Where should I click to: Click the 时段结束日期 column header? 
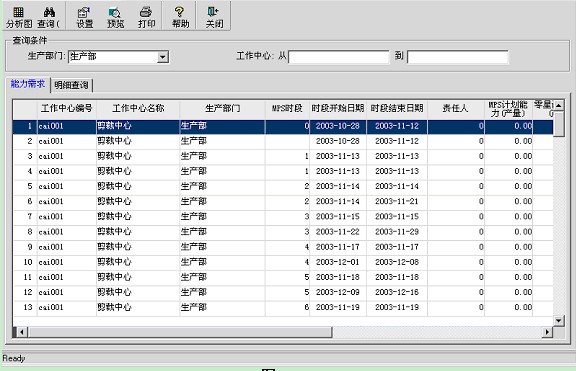[x=397, y=109]
